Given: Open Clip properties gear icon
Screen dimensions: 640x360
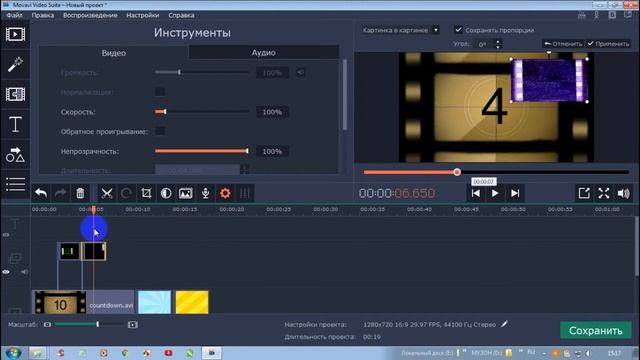Looking at the screenshot, I should (225, 193).
